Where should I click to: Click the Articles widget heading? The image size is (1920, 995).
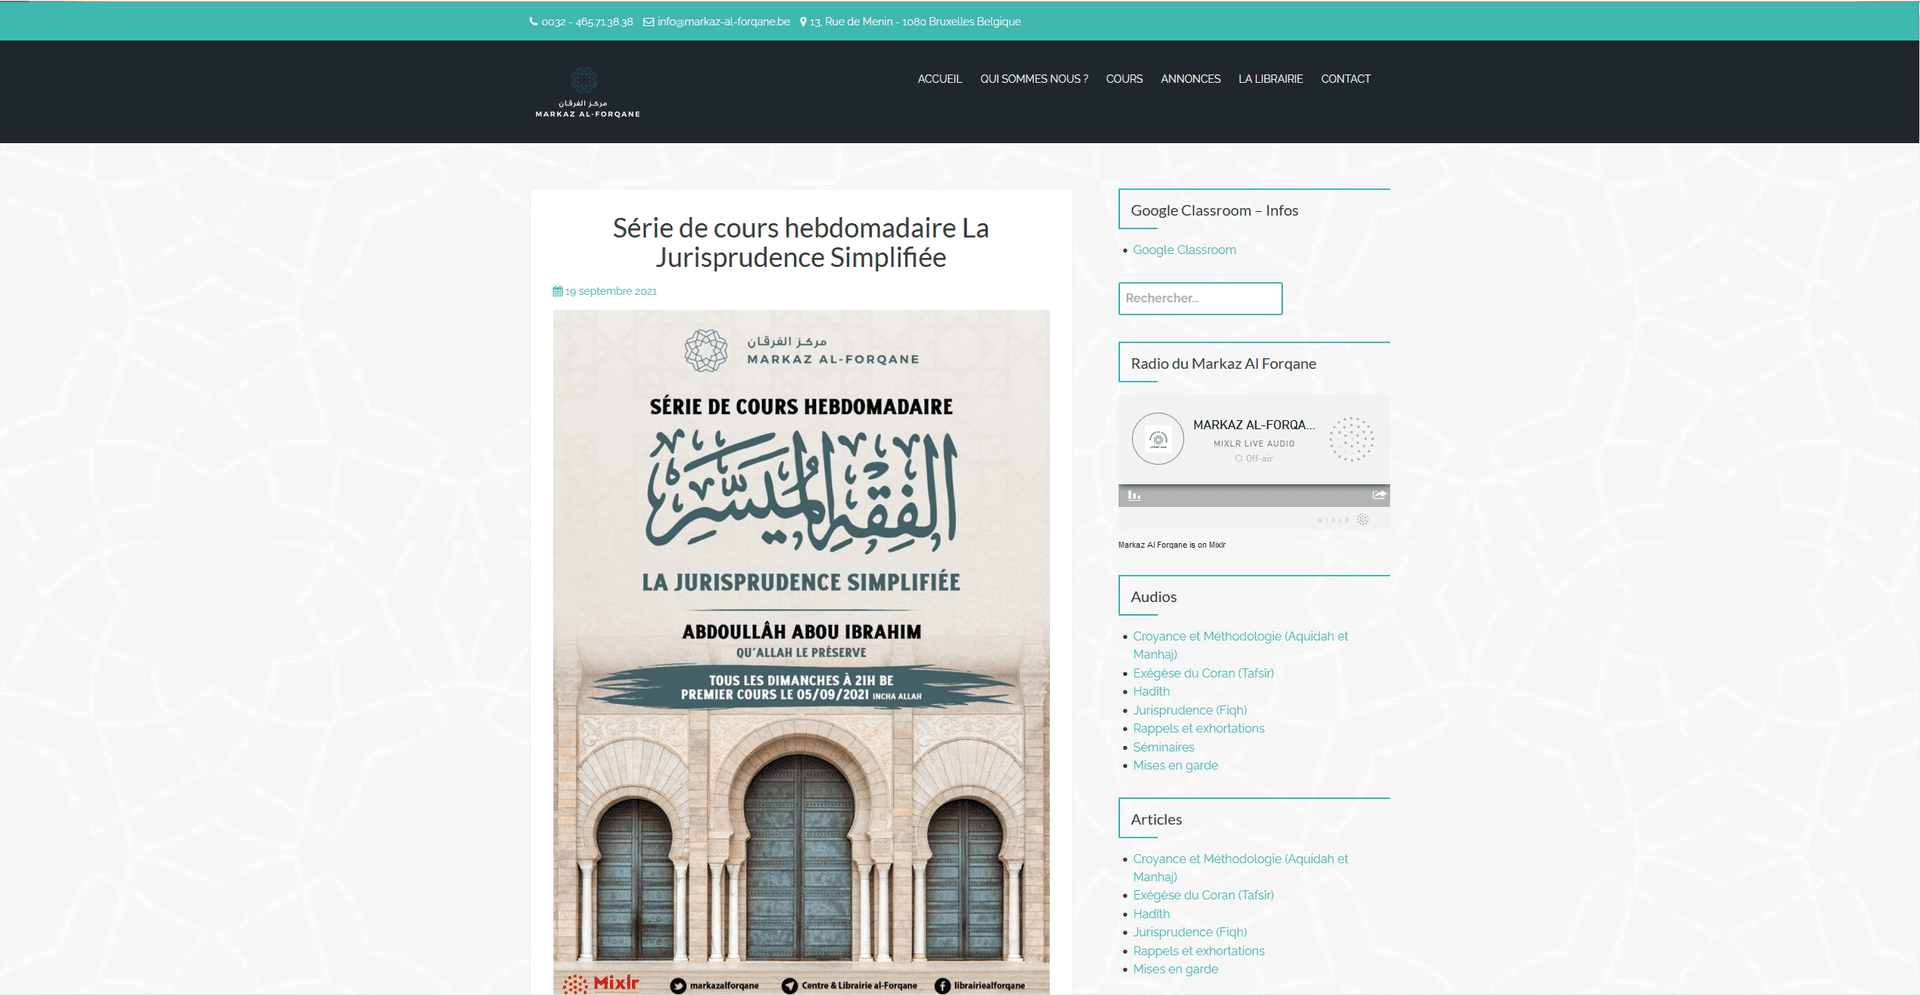click(x=1156, y=820)
